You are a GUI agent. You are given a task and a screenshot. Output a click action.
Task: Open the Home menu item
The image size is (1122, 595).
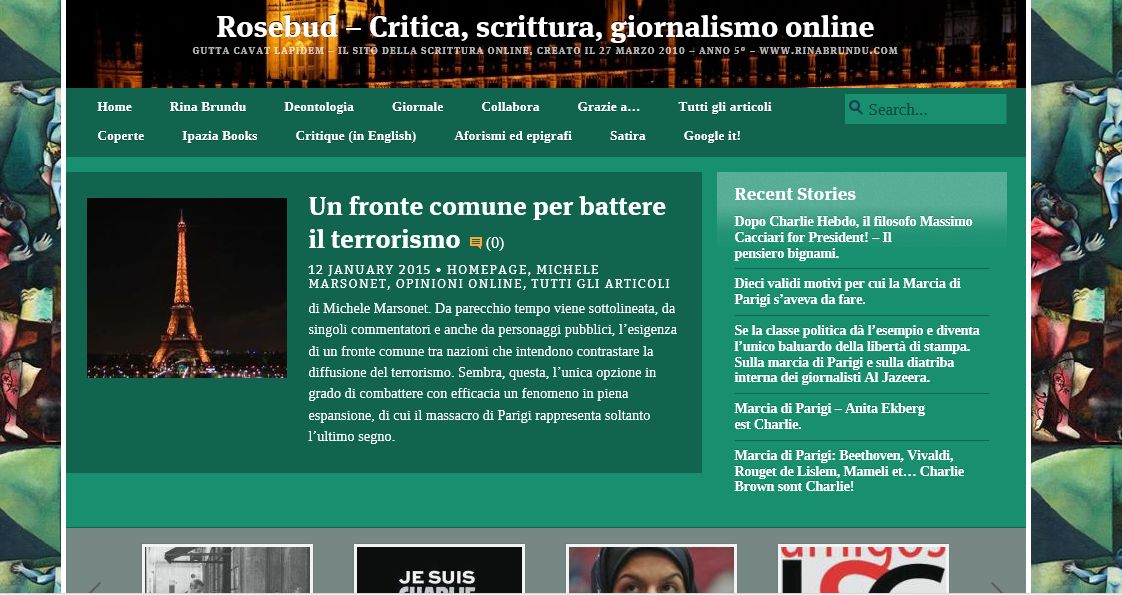point(115,107)
